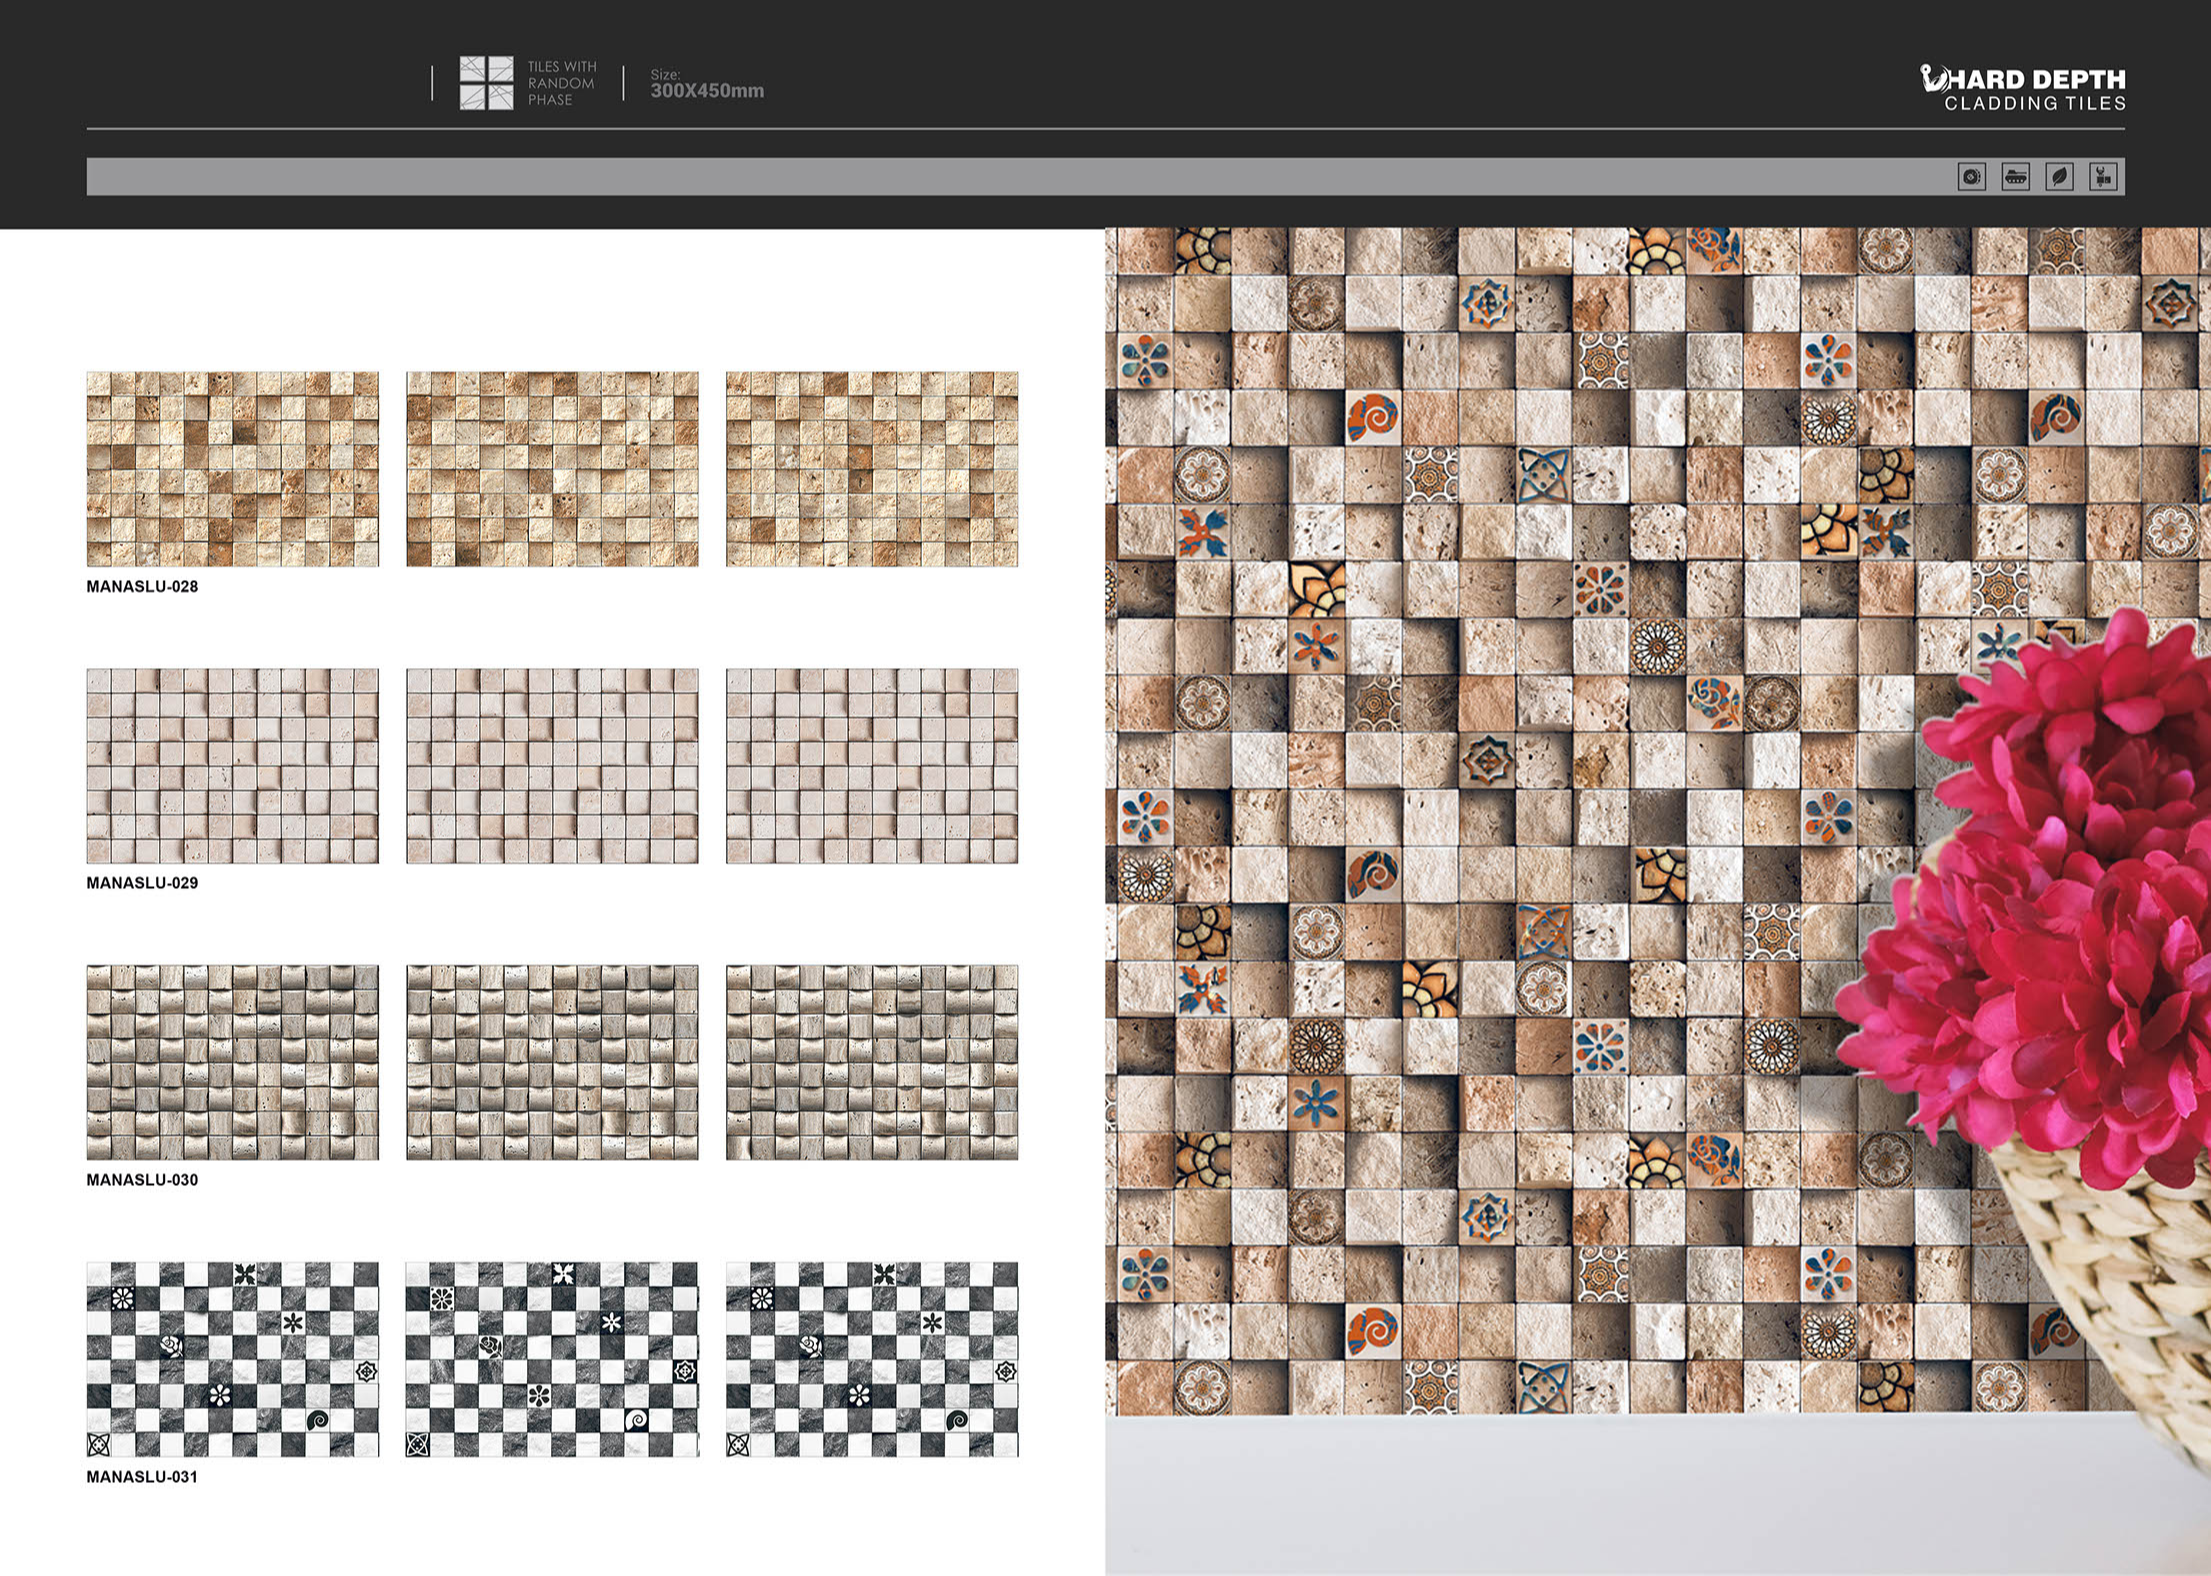Select the MANASLU-029 product code

click(142, 883)
